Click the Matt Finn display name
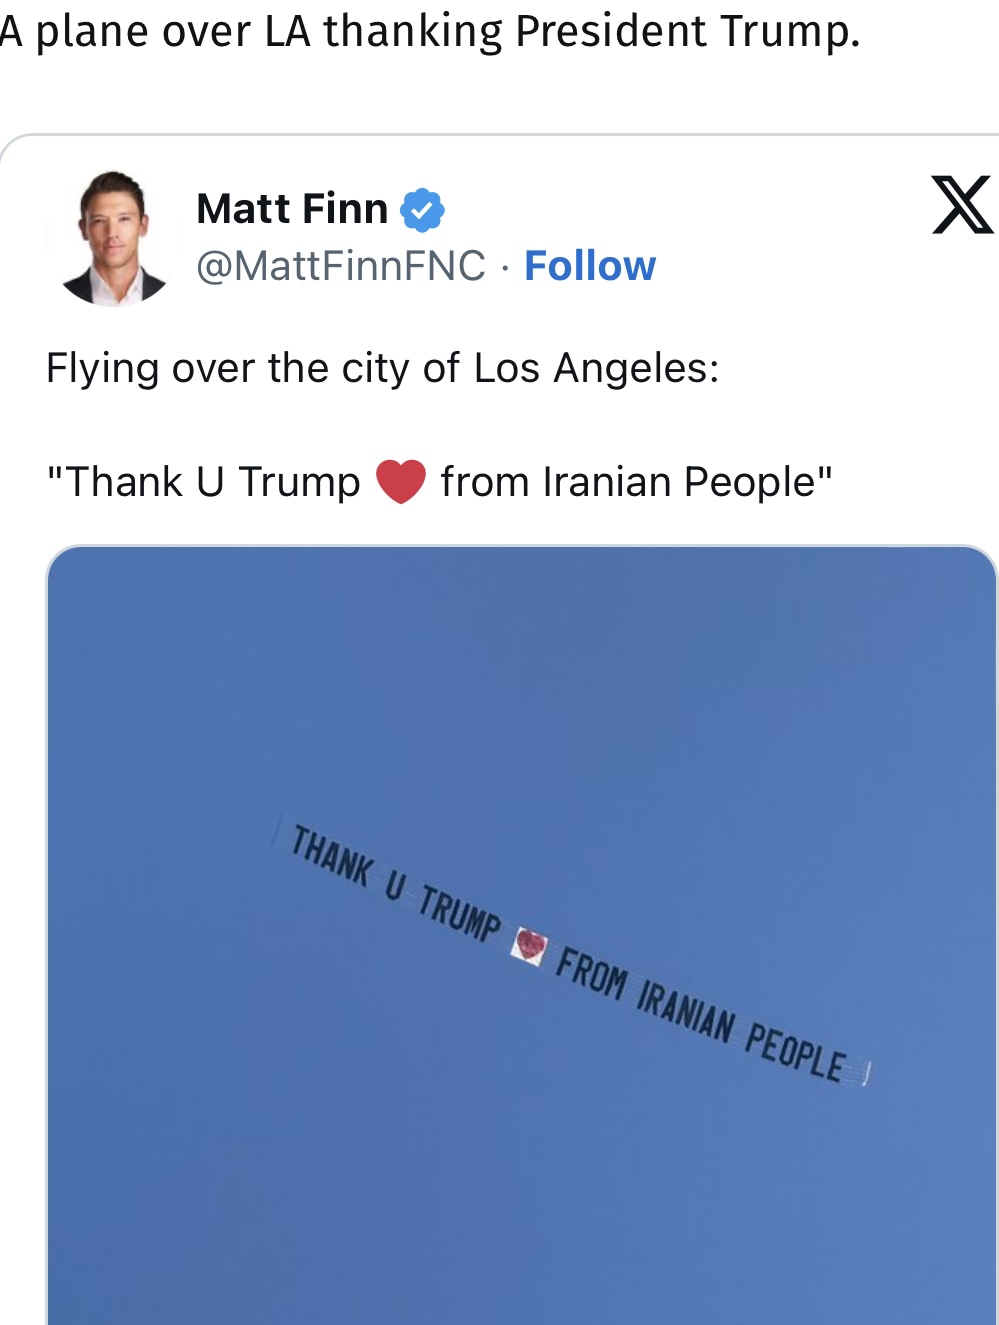 [292, 209]
